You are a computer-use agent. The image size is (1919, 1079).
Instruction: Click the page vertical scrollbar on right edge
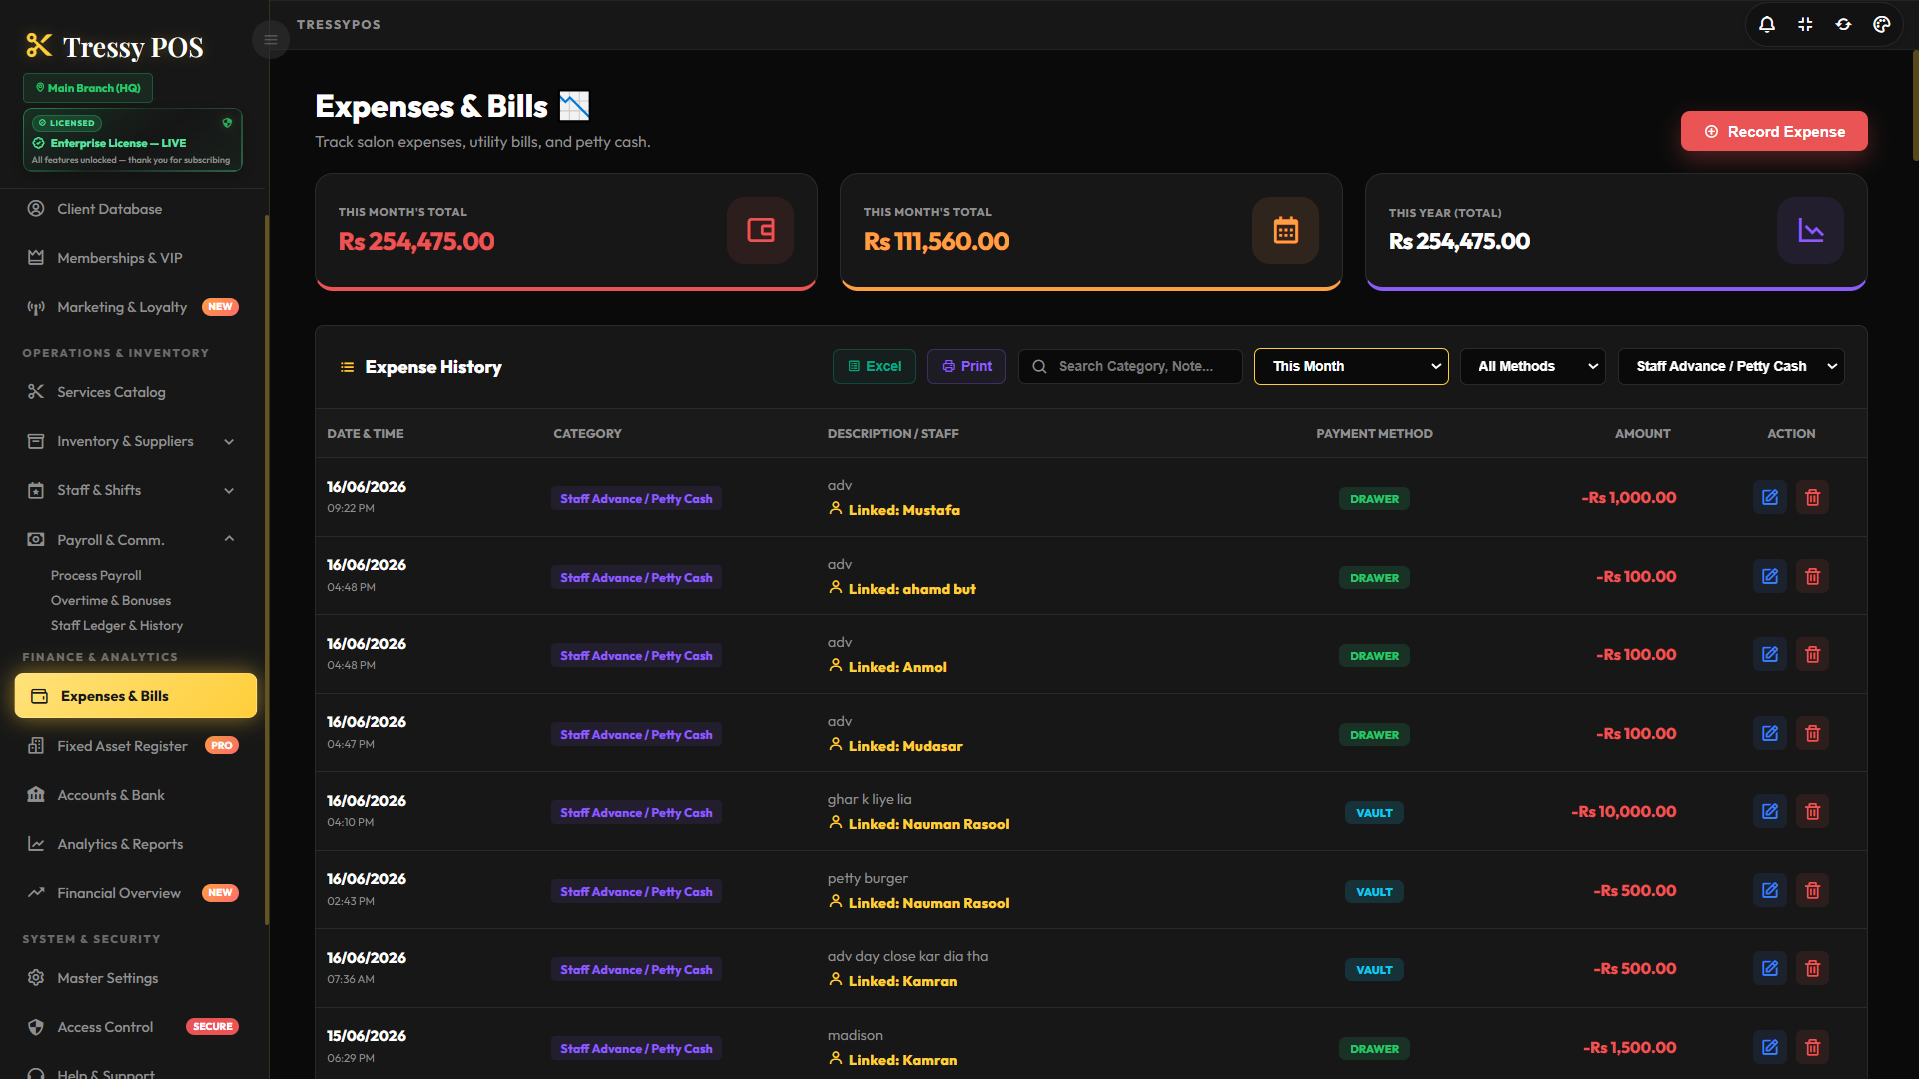[1915, 105]
